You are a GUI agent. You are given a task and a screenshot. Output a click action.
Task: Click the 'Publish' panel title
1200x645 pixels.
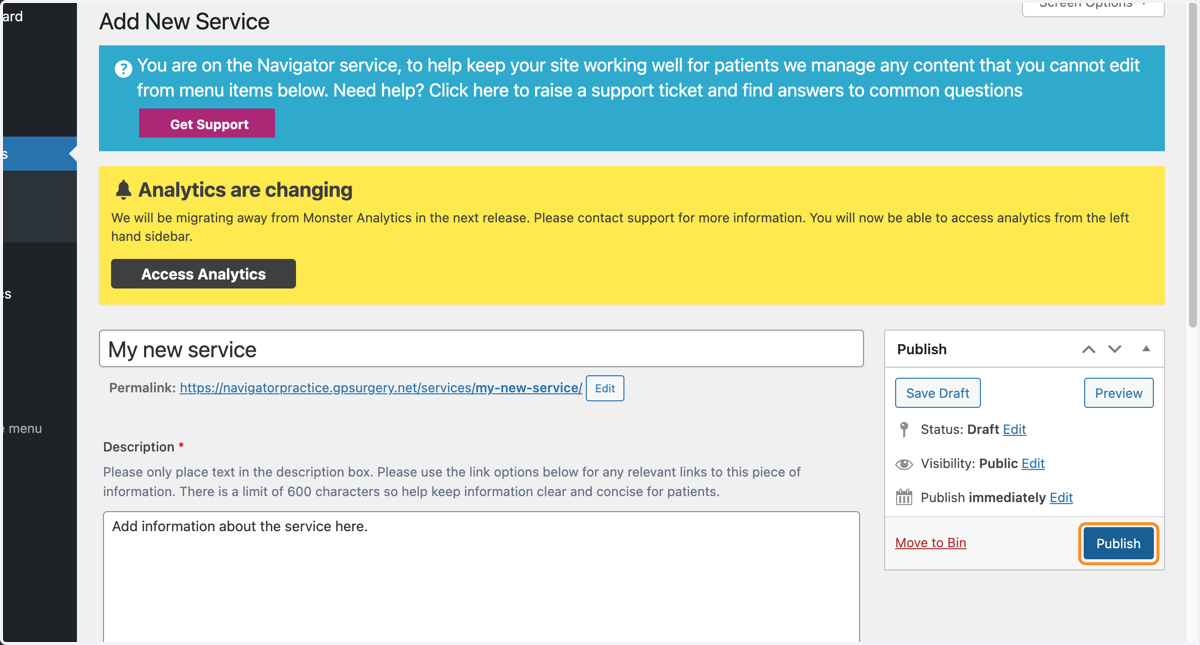tap(922, 349)
